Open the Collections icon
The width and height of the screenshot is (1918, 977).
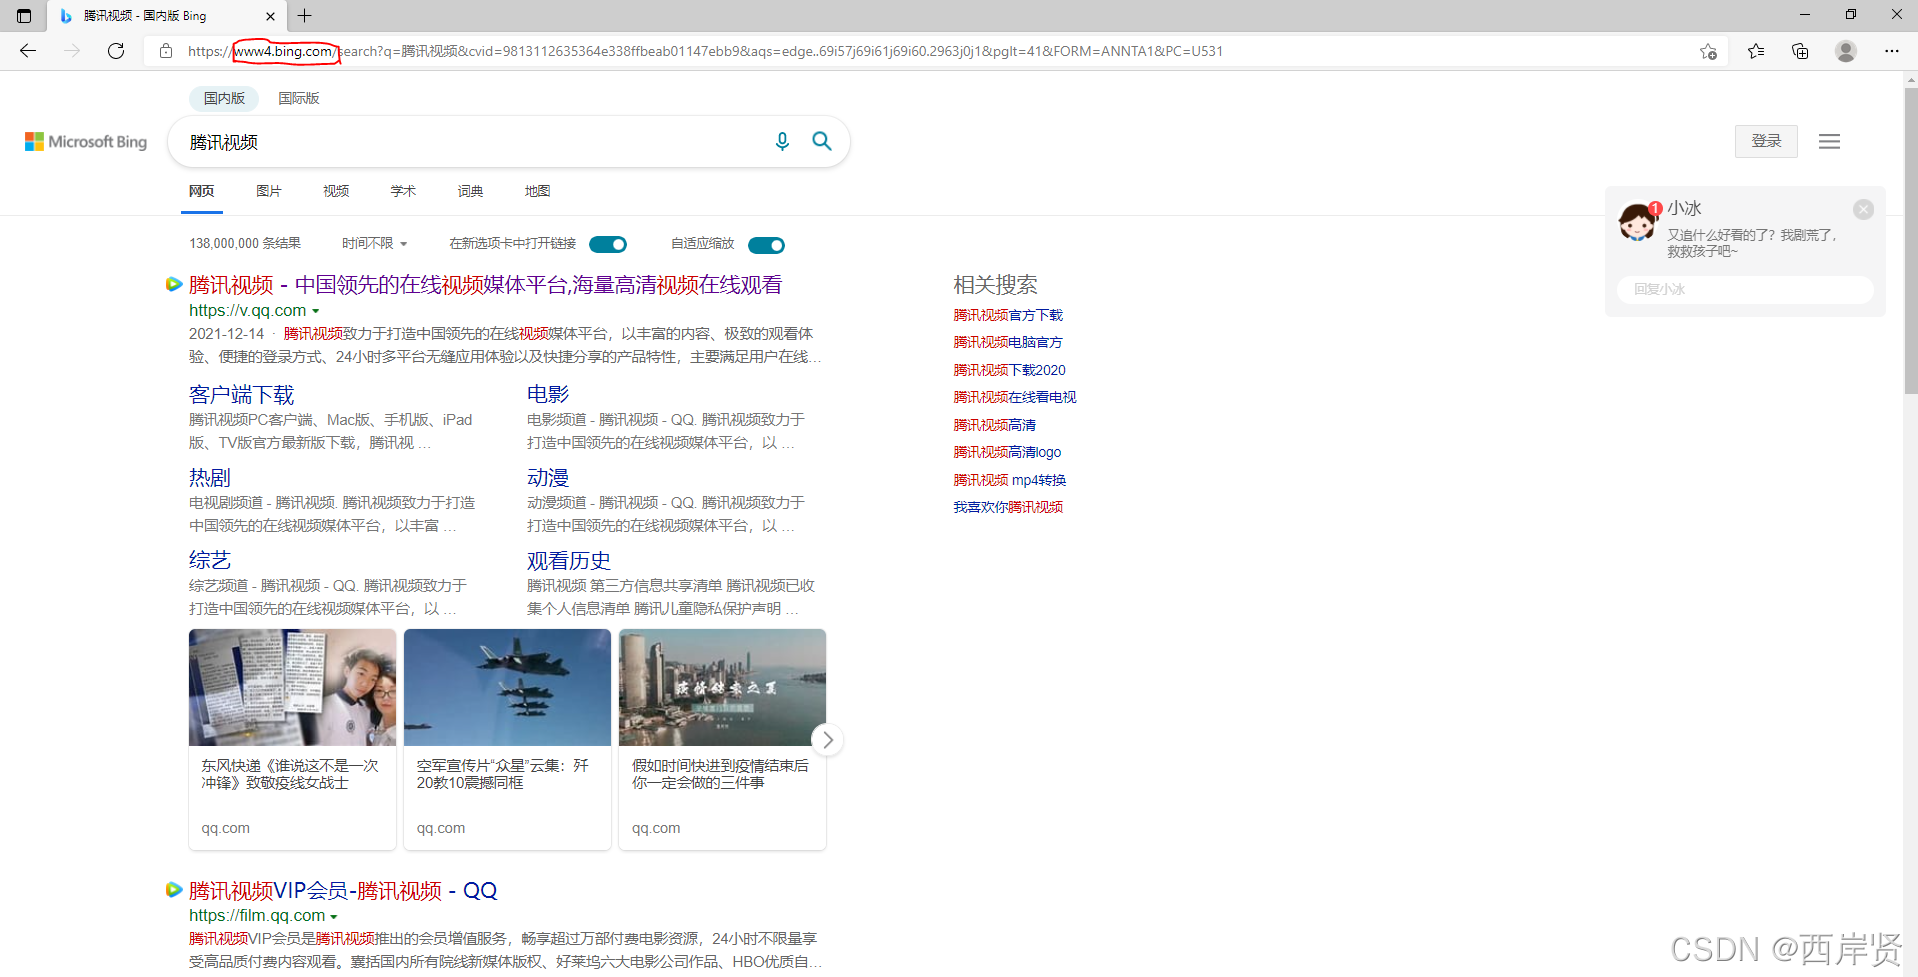(x=1800, y=51)
